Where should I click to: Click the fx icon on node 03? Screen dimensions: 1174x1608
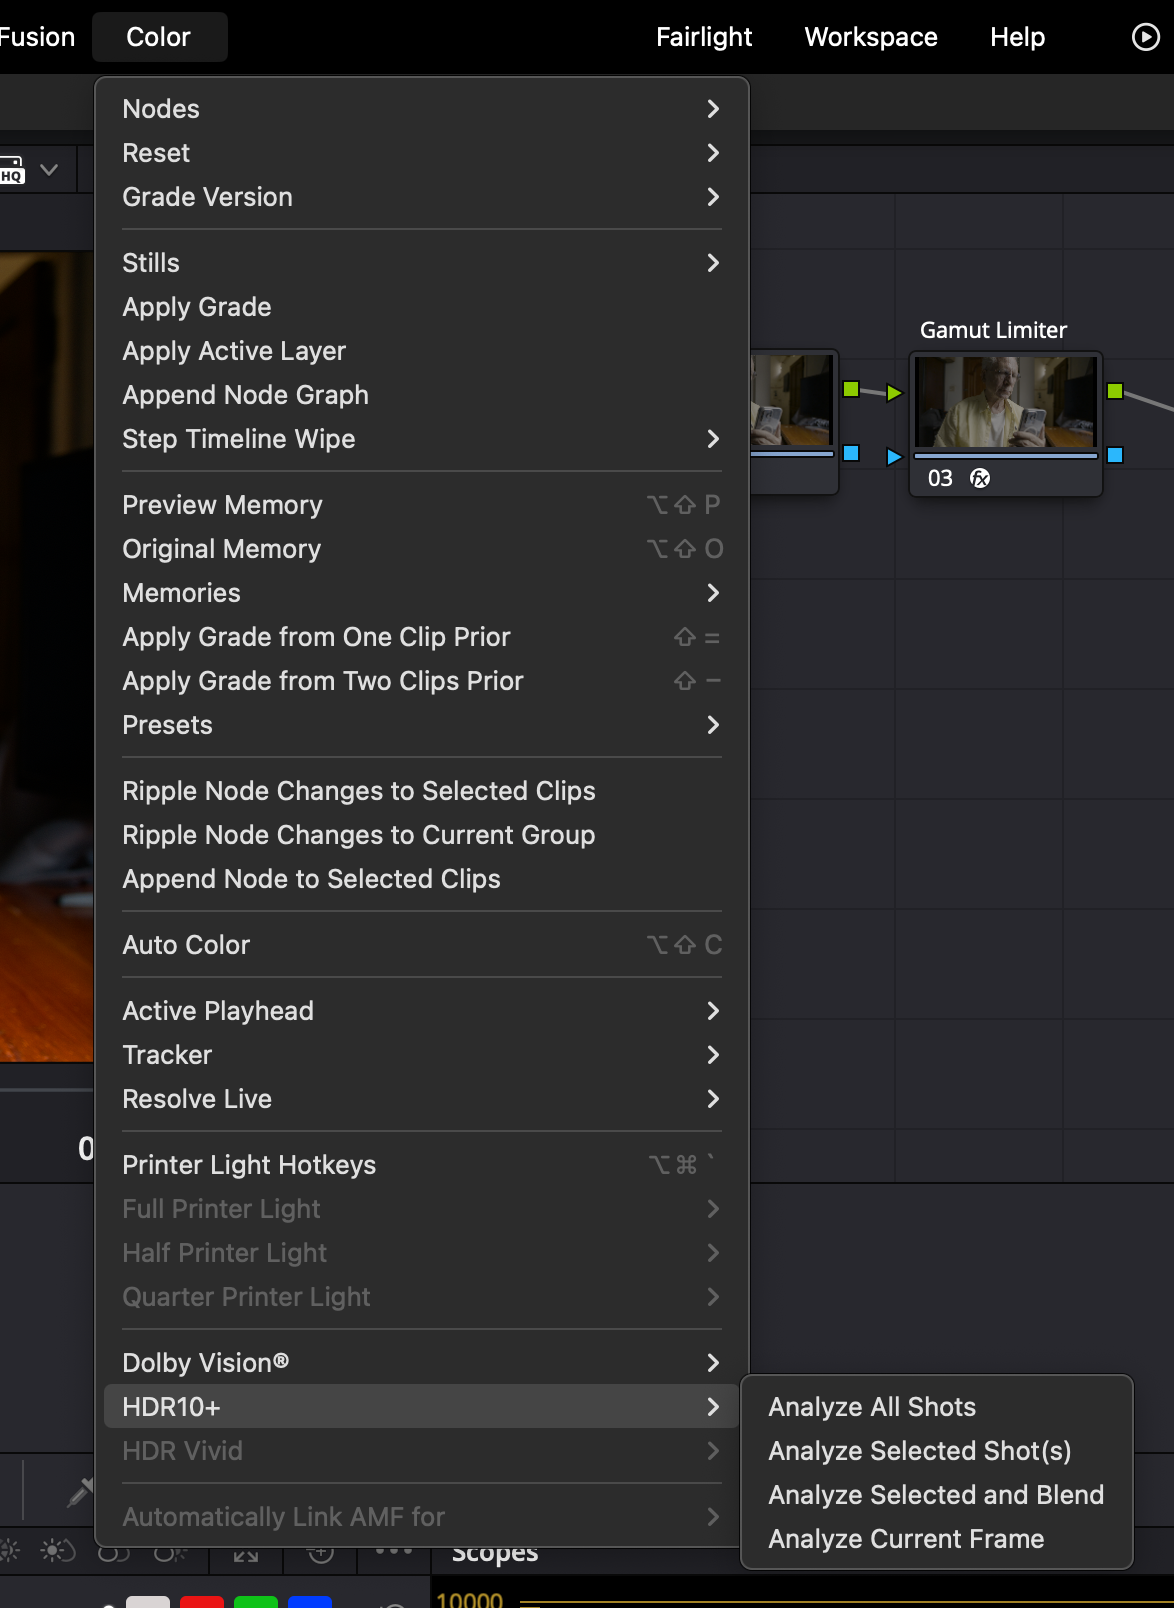pyautogui.click(x=980, y=478)
